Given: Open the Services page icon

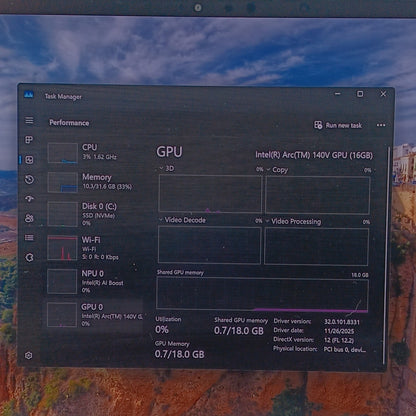Looking at the screenshot, I should pos(29,257).
